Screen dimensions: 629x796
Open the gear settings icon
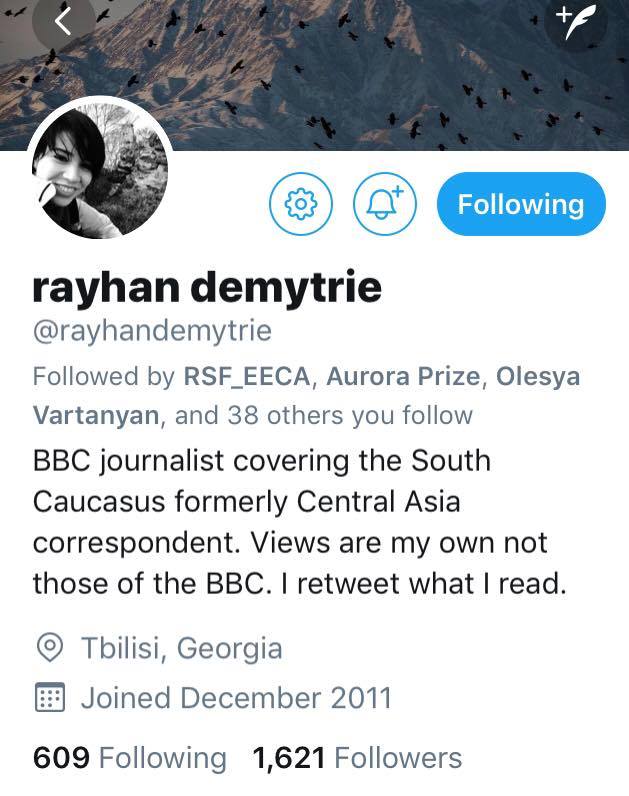pyautogui.click(x=301, y=204)
